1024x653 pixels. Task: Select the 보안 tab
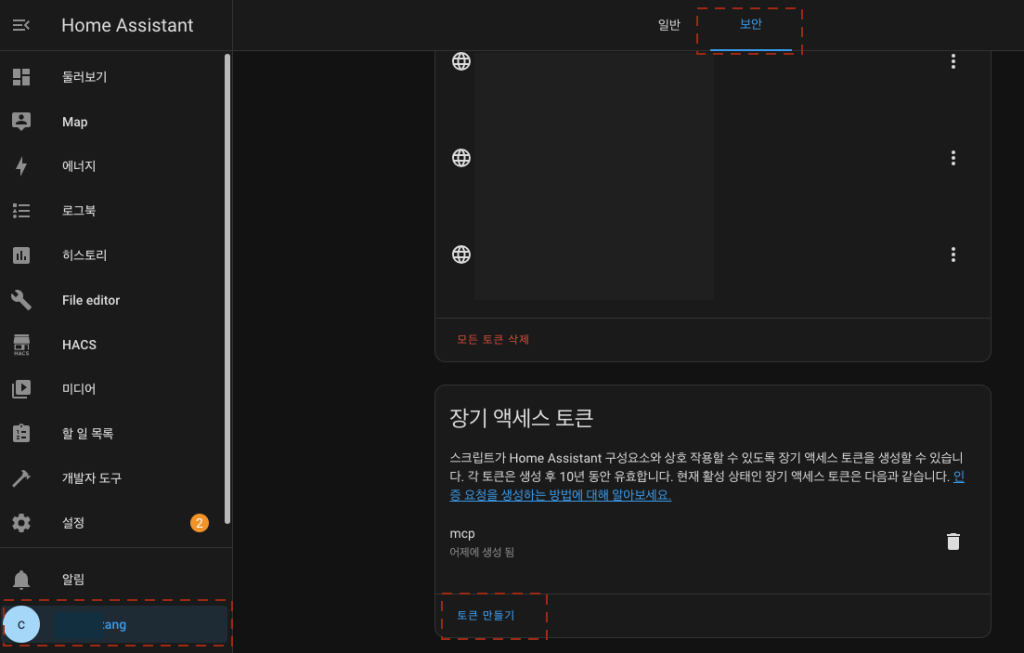click(750, 25)
